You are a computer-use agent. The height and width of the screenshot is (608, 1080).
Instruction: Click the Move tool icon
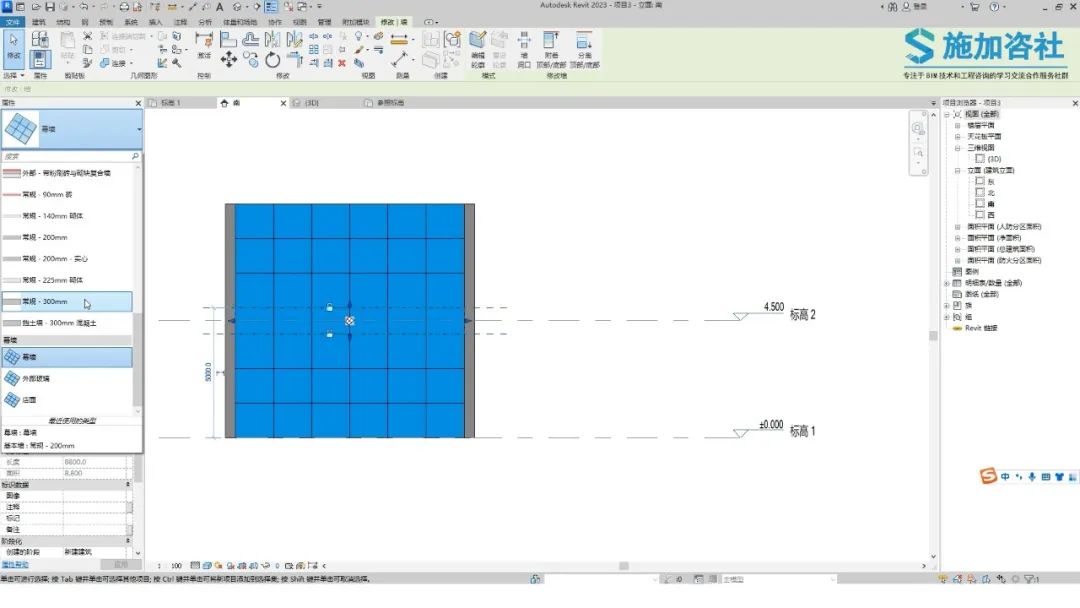[x=229, y=60]
